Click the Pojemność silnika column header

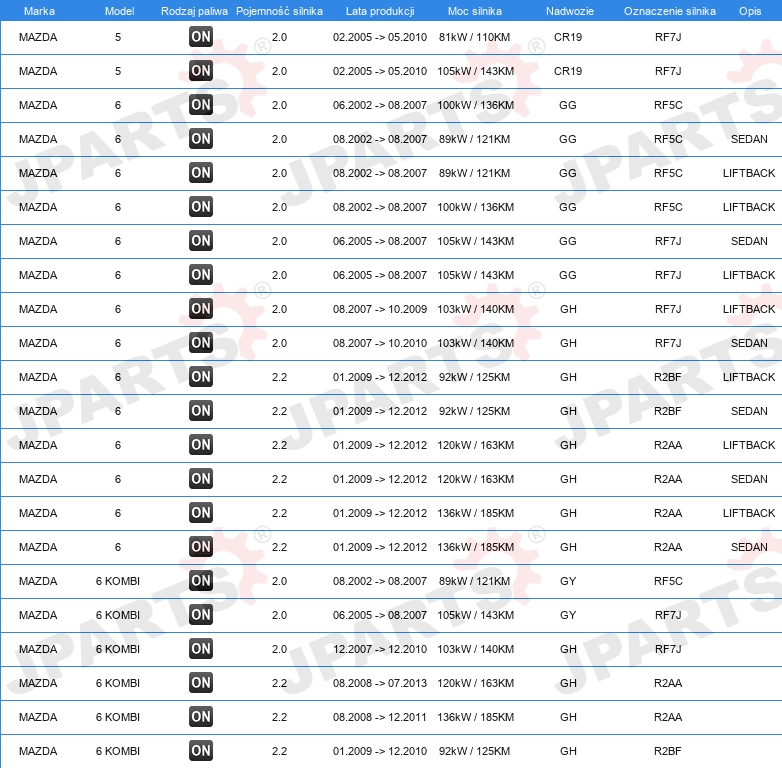coord(279,11)
